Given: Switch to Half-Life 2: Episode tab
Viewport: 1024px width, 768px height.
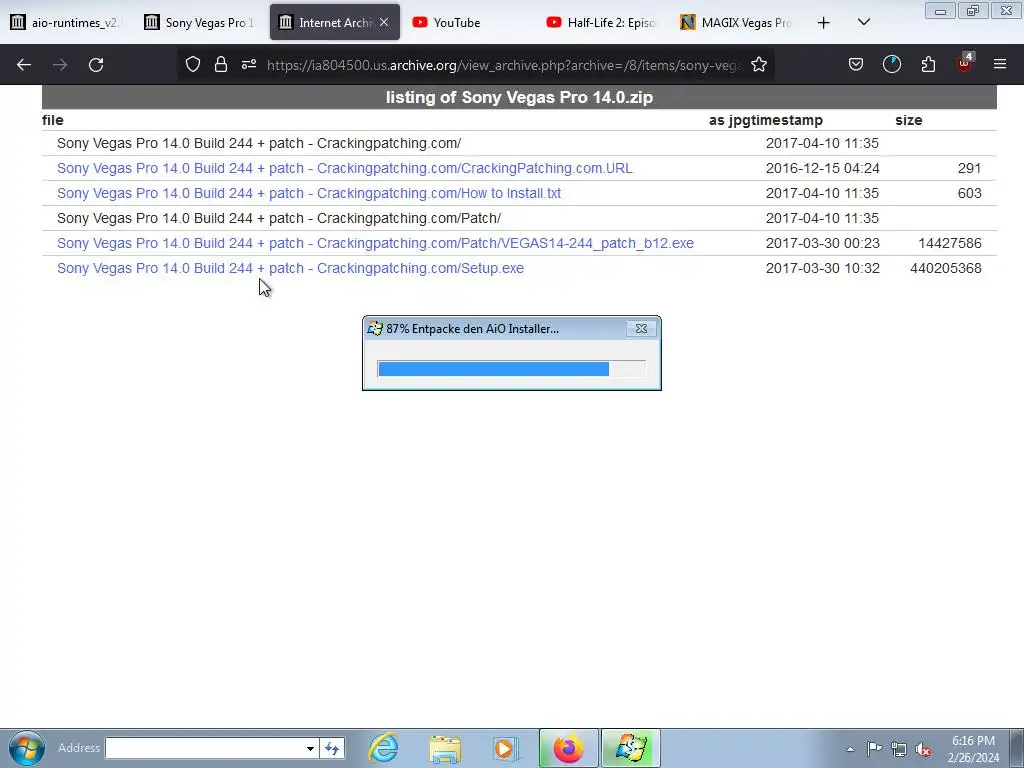Looking at the screenshot, I should pyautogui.click(x=601, y=22).
